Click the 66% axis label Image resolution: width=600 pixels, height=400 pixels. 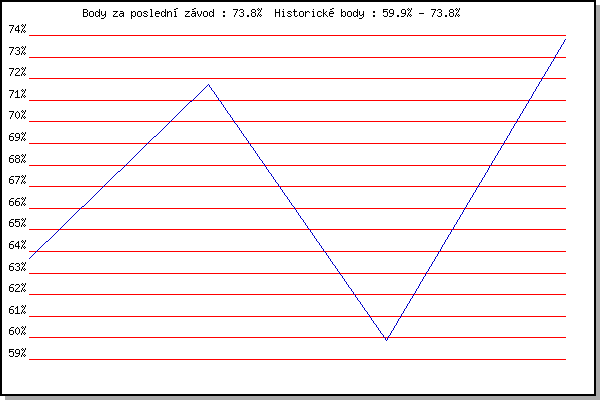click(x=18, y=202)
